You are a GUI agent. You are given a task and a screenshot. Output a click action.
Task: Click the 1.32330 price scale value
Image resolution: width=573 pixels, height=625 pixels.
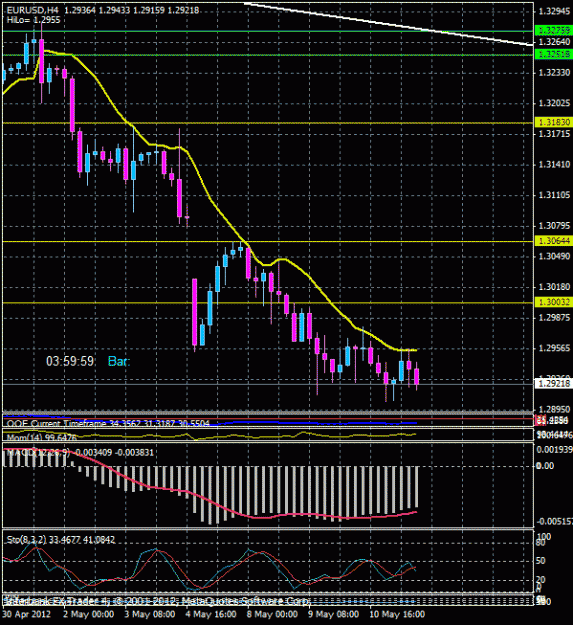(x=554, y=73)
